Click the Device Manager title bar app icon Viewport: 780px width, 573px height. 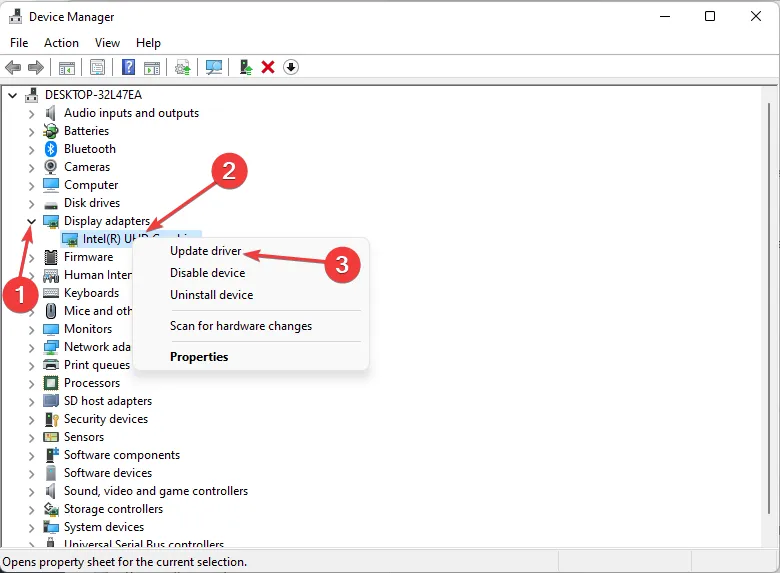tap(15, 16)
